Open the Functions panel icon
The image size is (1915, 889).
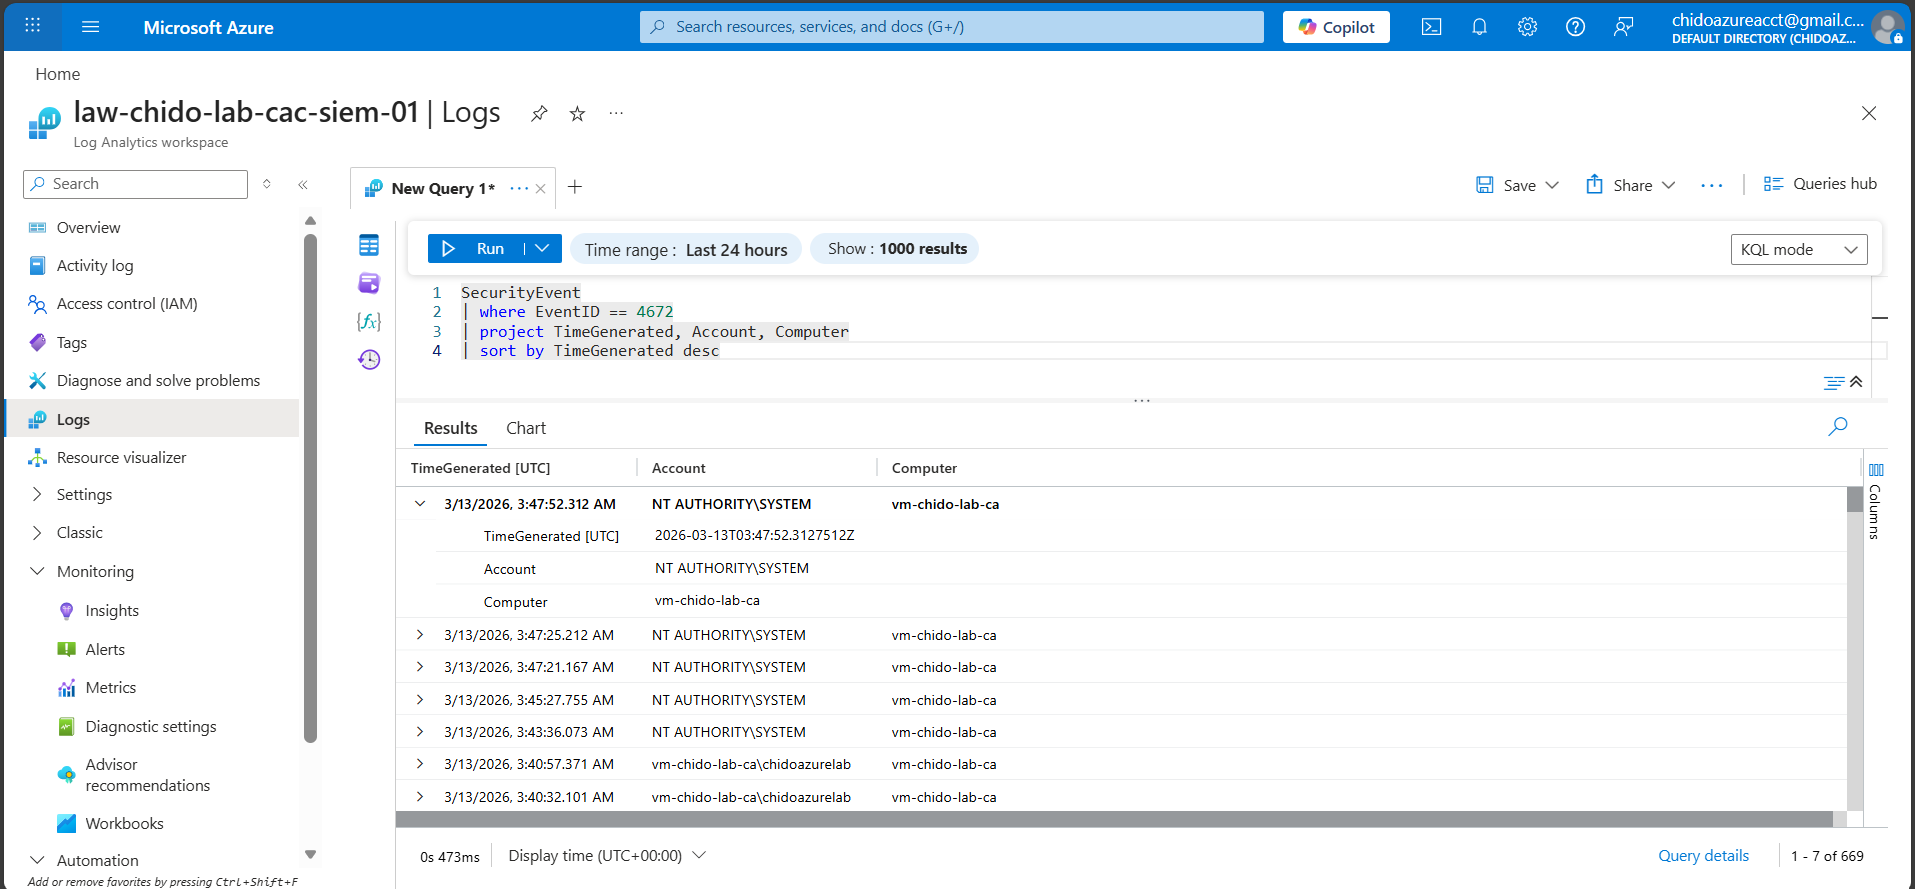click(x=369, y=321)
